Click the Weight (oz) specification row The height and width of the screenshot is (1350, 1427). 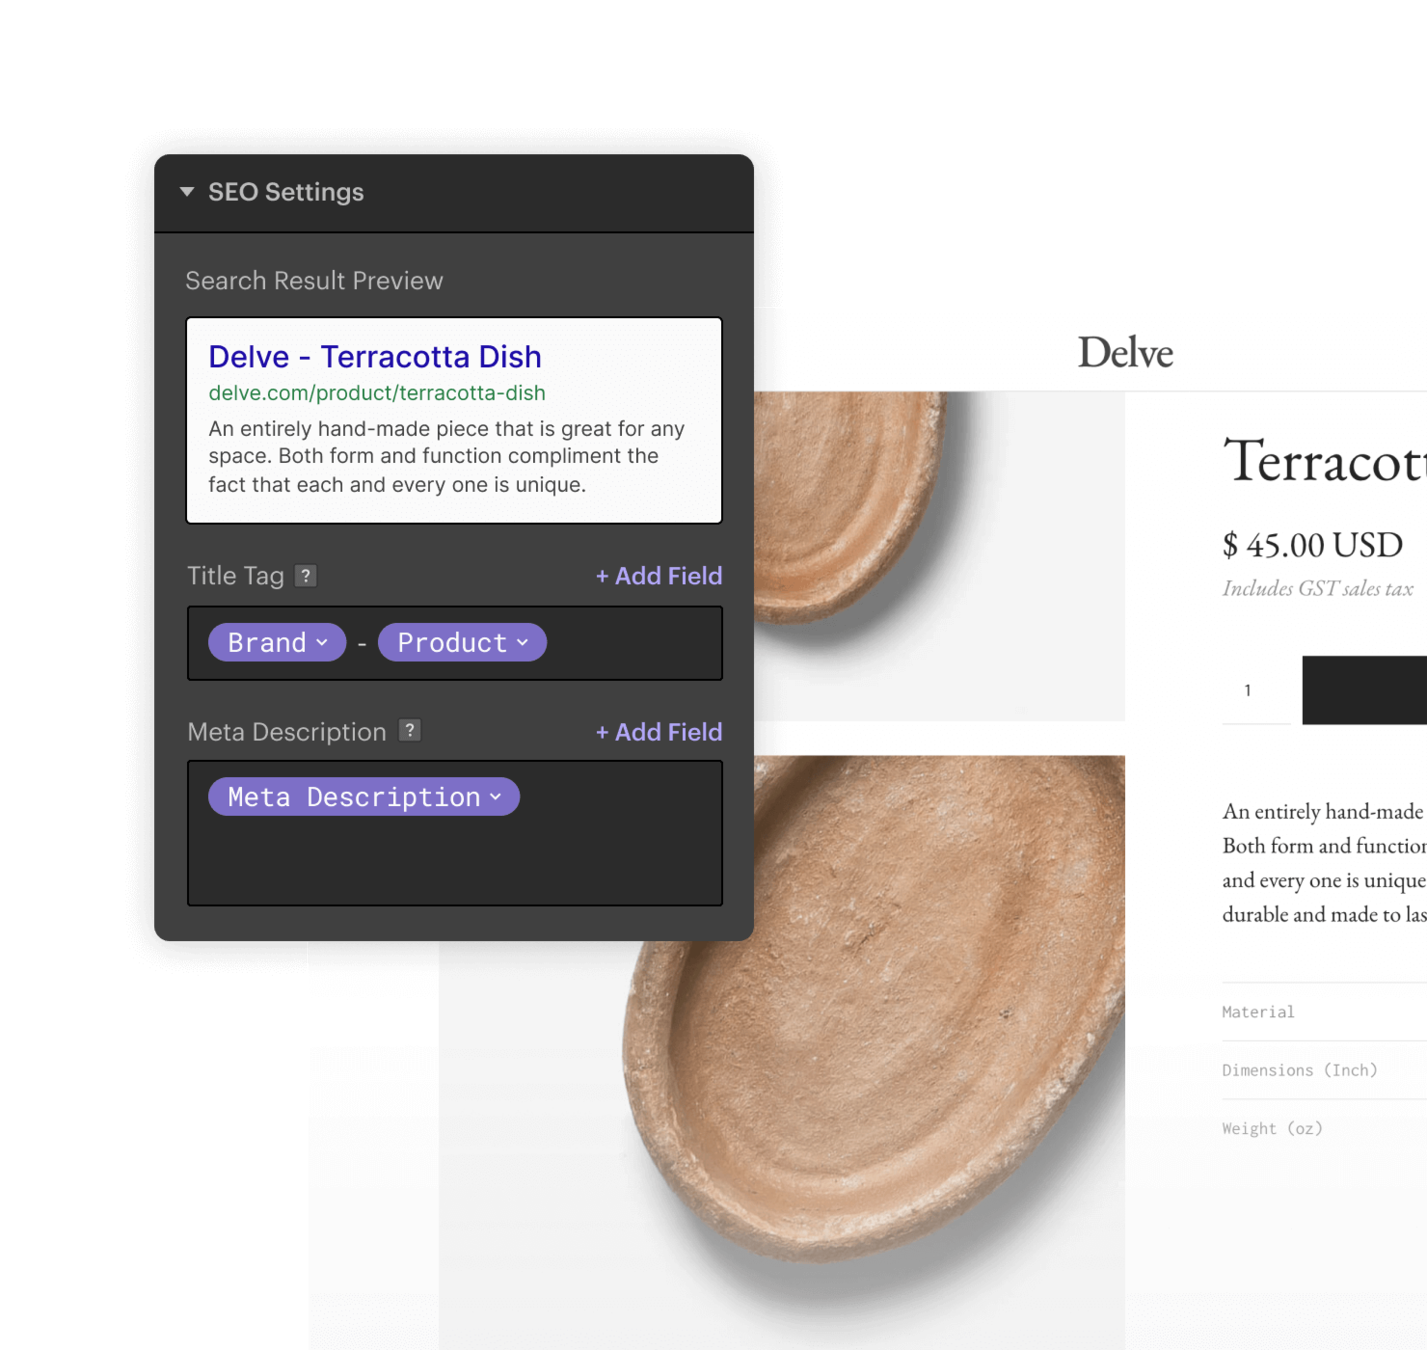pyautogui.click(x=1324, y=1128)
